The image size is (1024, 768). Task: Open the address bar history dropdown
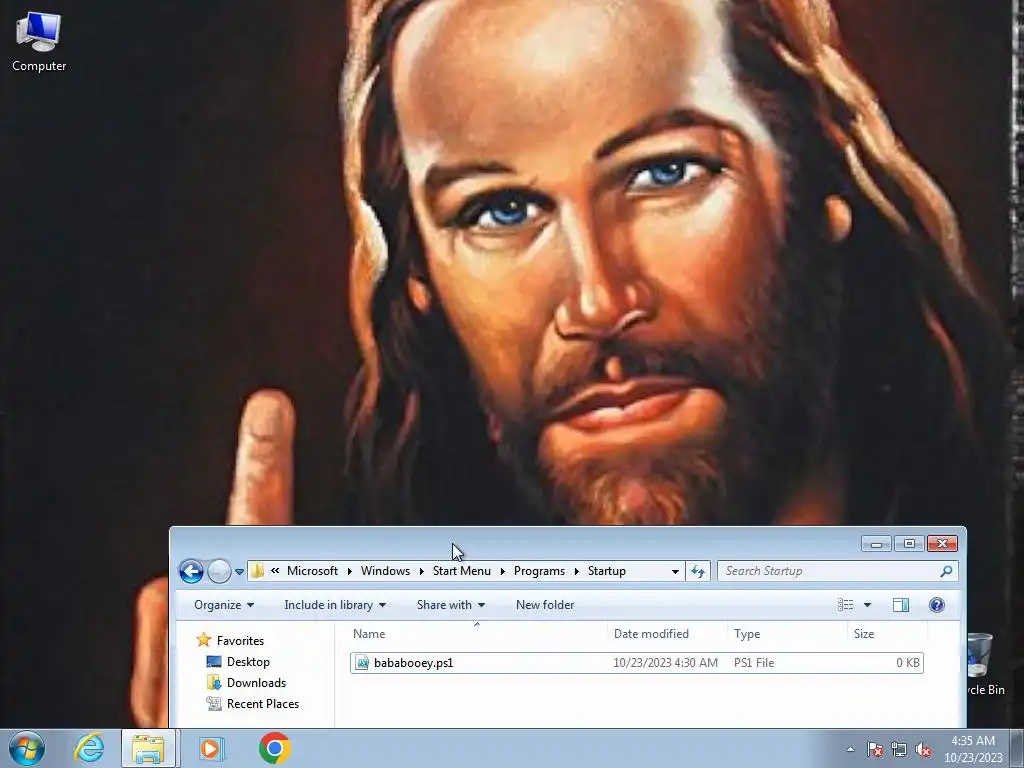coord(675,571)
